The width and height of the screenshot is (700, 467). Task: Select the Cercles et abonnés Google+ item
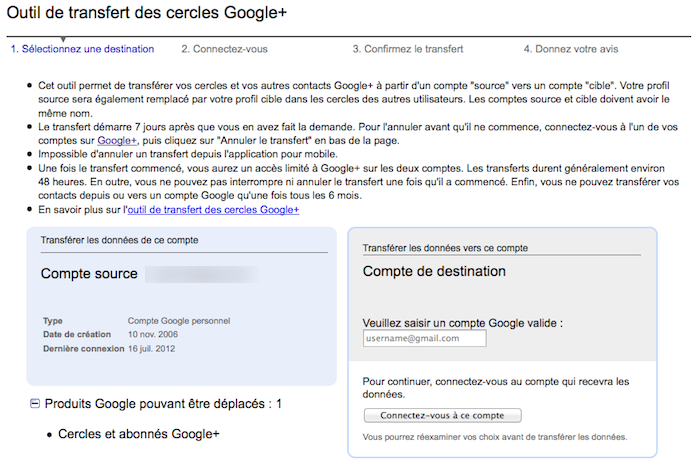click(138, 434)
